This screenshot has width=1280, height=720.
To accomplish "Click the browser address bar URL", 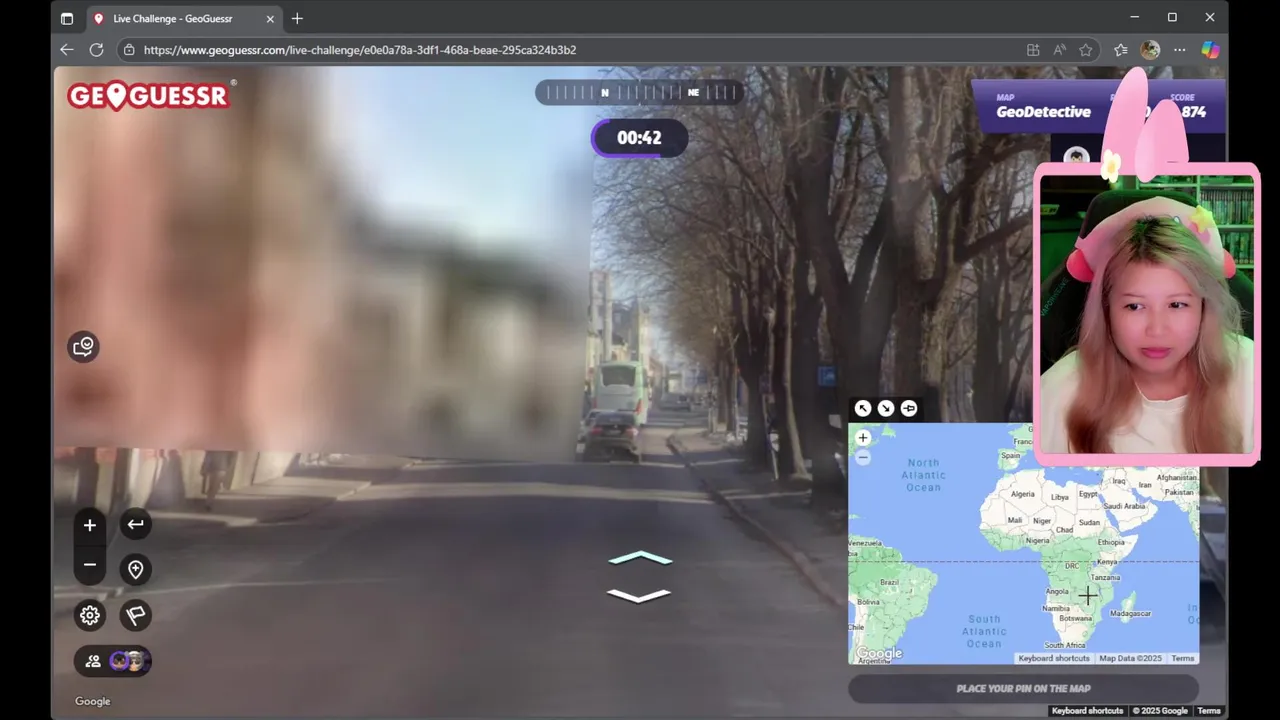I will tap(360, 50).
